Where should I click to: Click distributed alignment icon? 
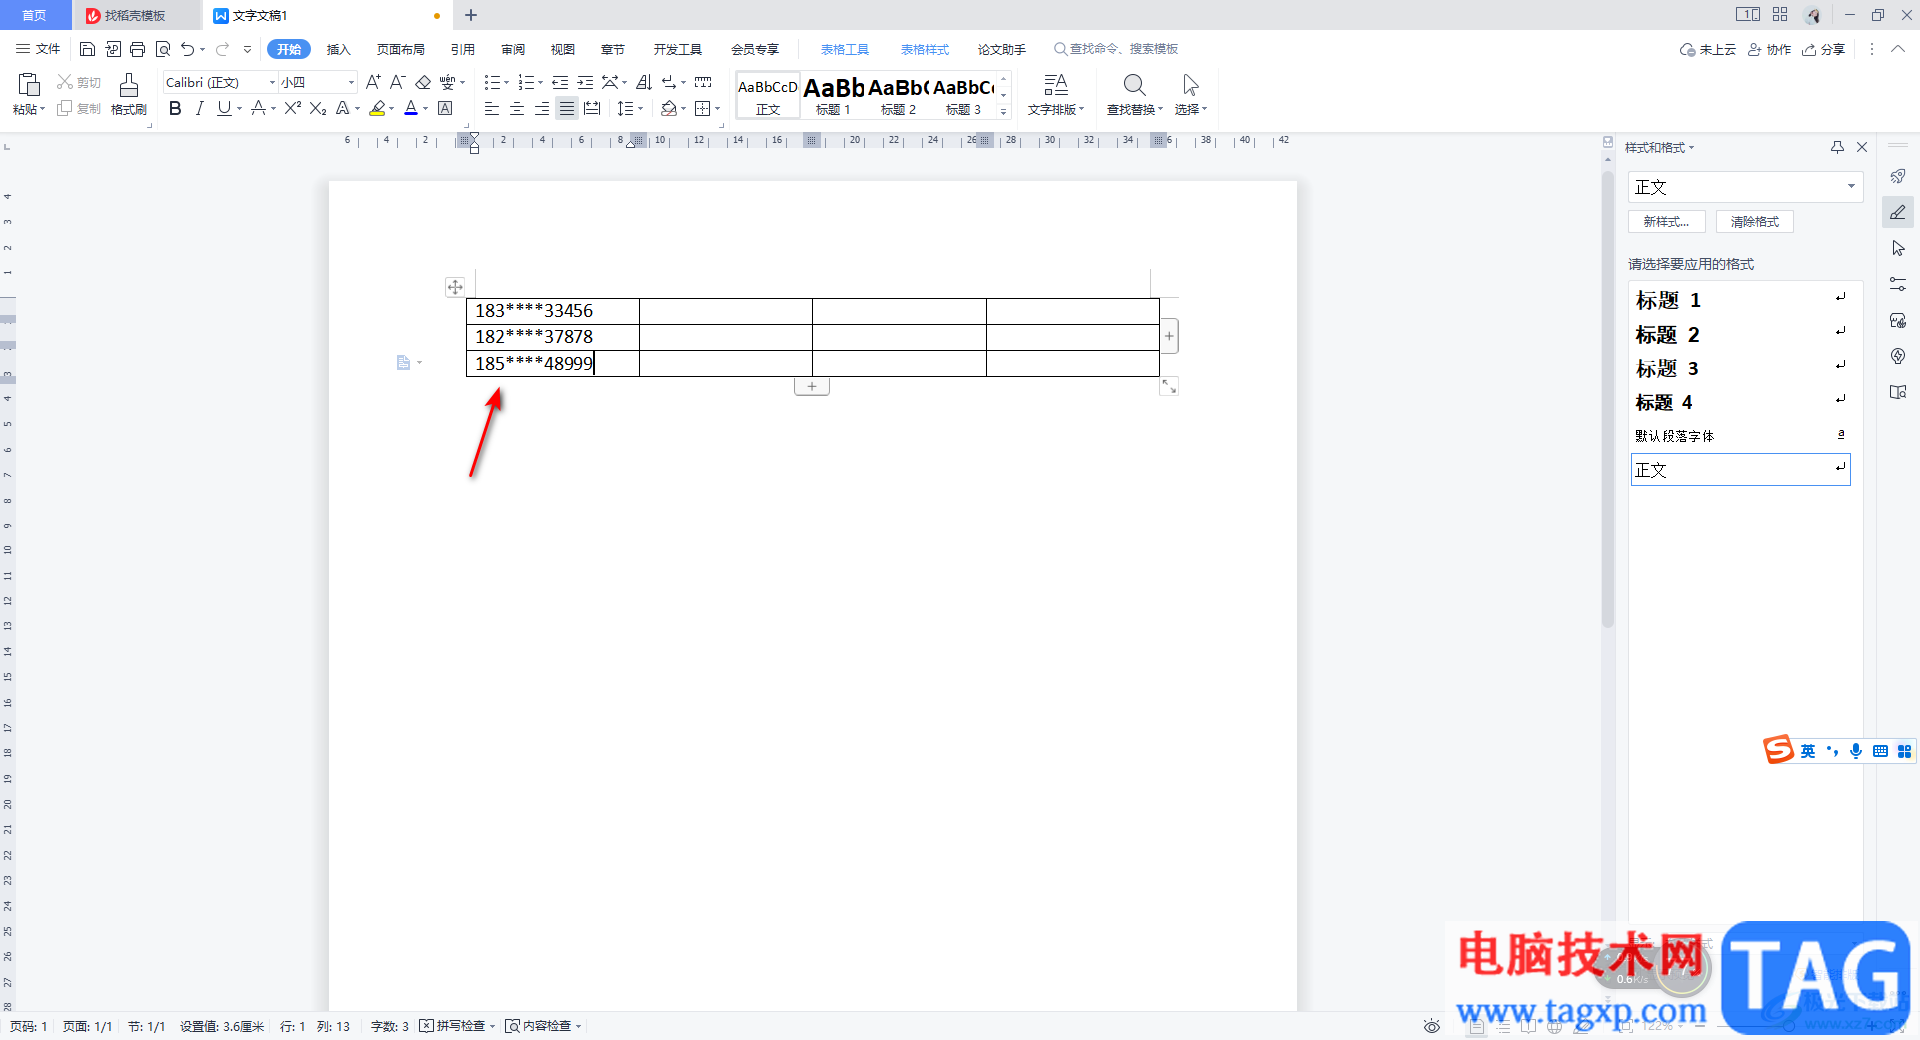tap(592, 108)
